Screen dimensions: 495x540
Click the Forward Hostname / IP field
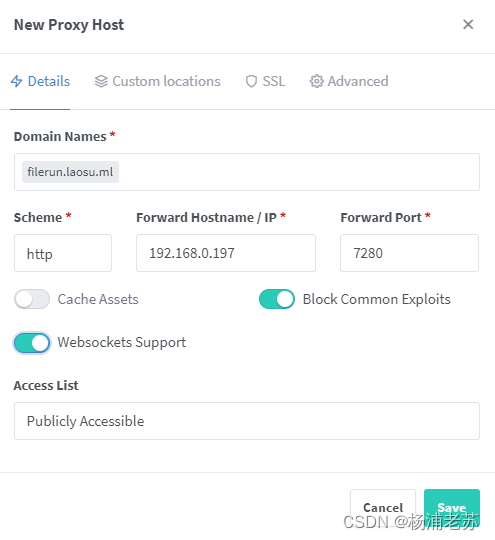point(226,253)
